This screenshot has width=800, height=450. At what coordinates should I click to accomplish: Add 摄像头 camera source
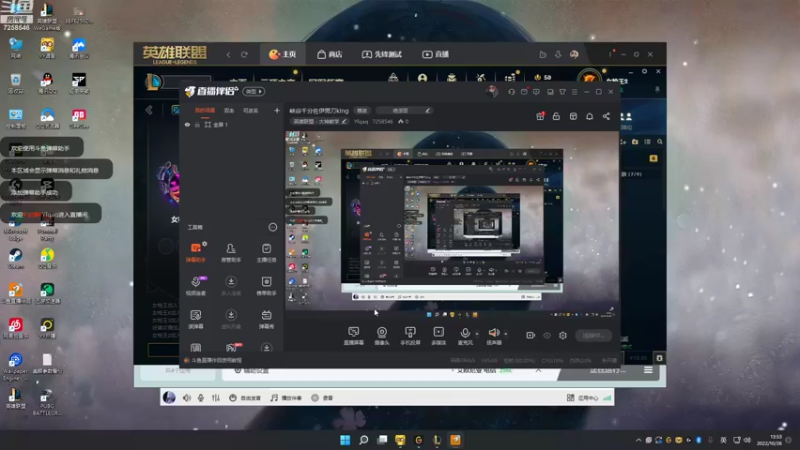tap(382, 336)
